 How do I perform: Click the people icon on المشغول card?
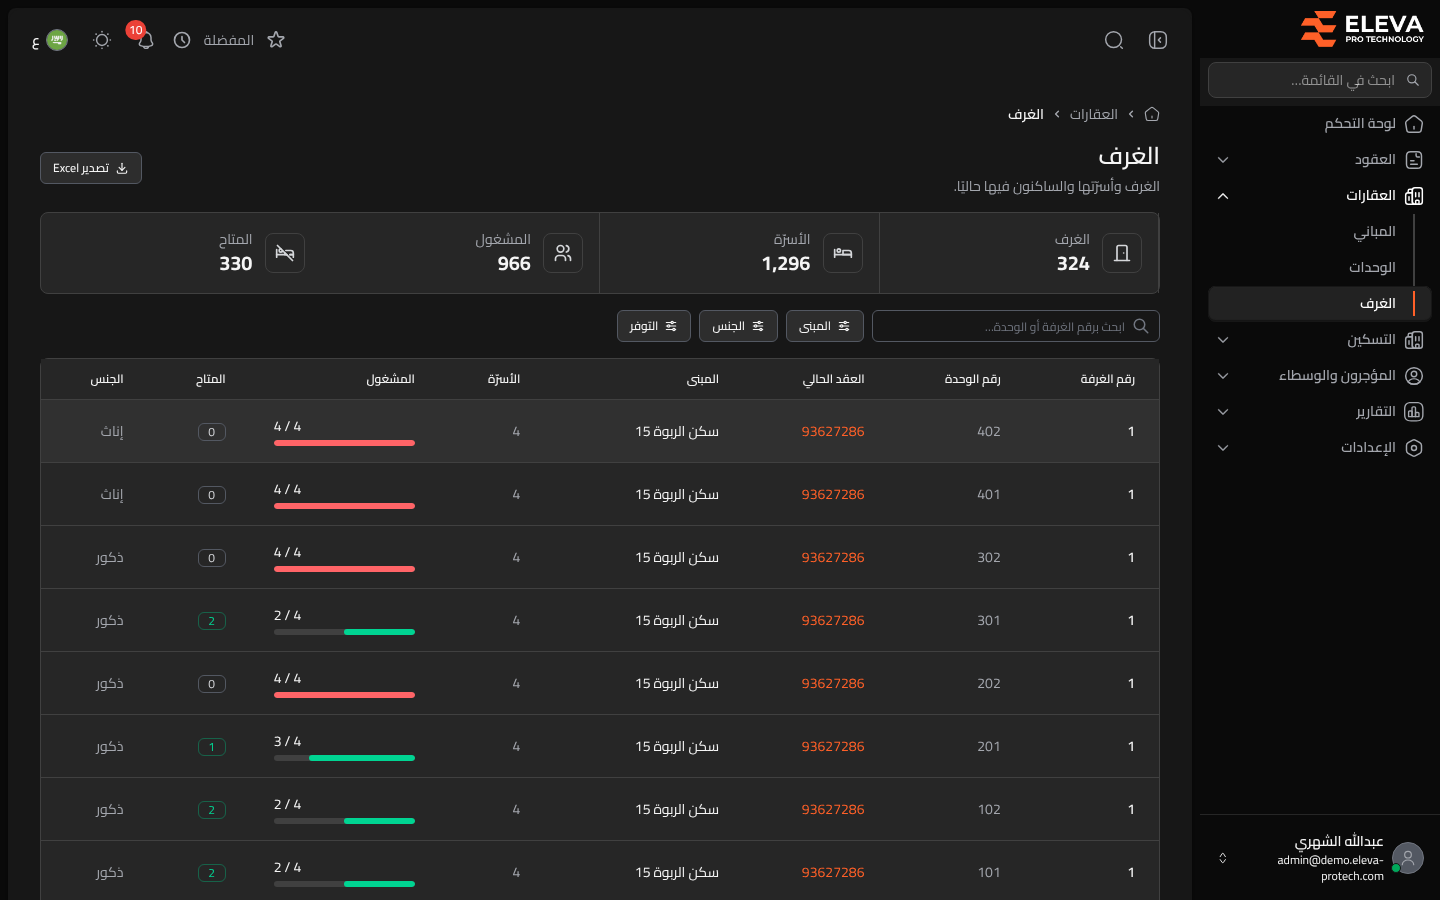563,253
